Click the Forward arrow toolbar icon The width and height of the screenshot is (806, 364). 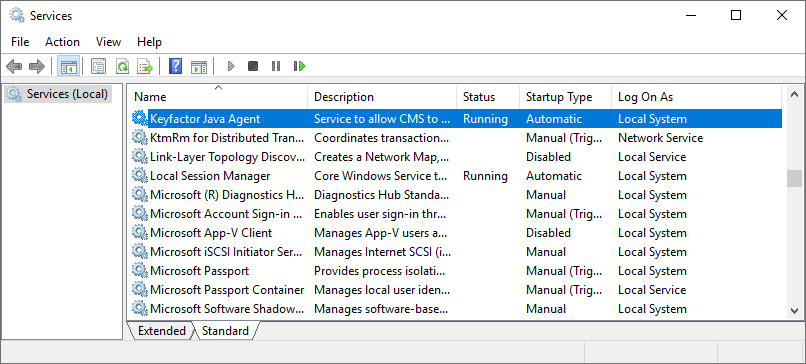click(37, 66)
